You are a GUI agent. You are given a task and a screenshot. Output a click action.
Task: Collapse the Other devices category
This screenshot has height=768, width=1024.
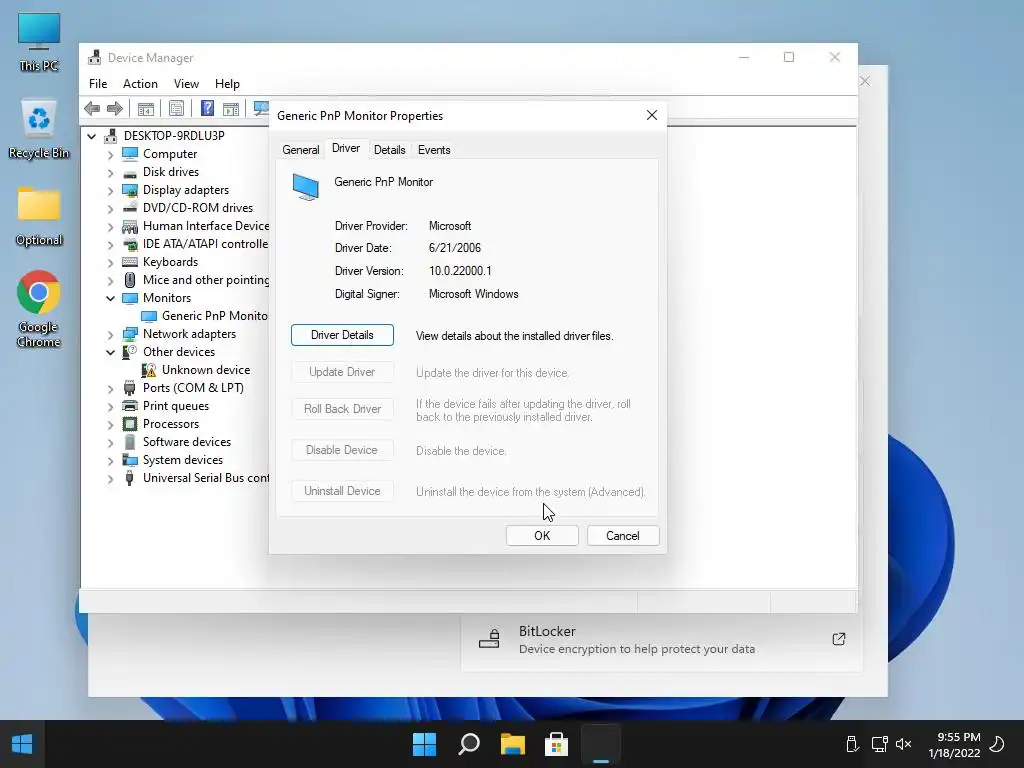110,353
